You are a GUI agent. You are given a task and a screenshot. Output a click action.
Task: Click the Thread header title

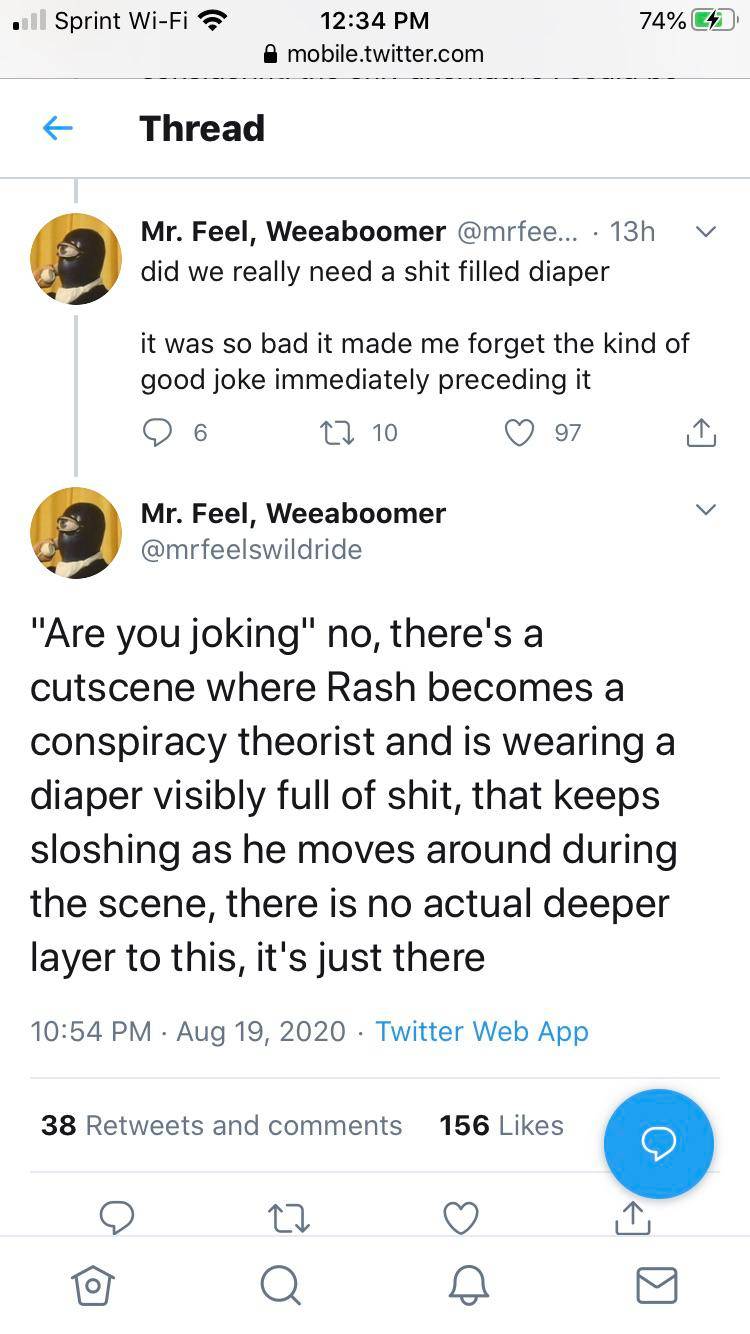(x=202, y=128)
